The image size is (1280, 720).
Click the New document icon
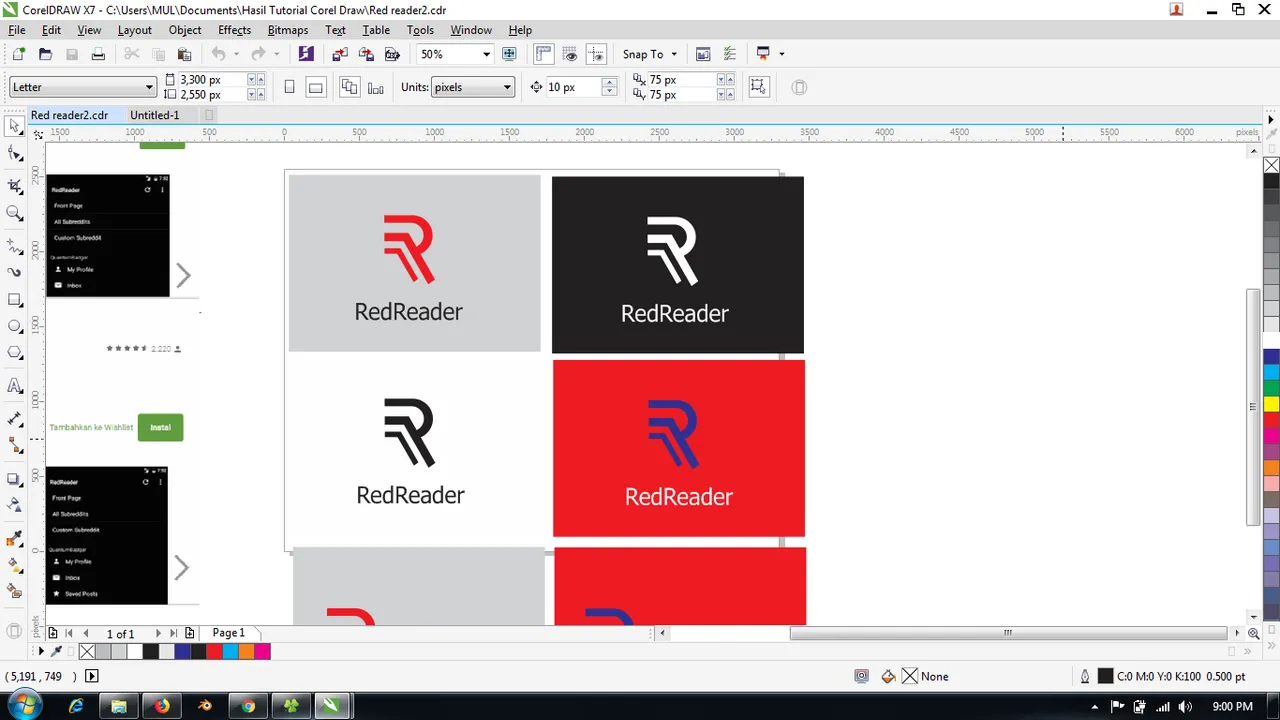click(x=19, y=54)
